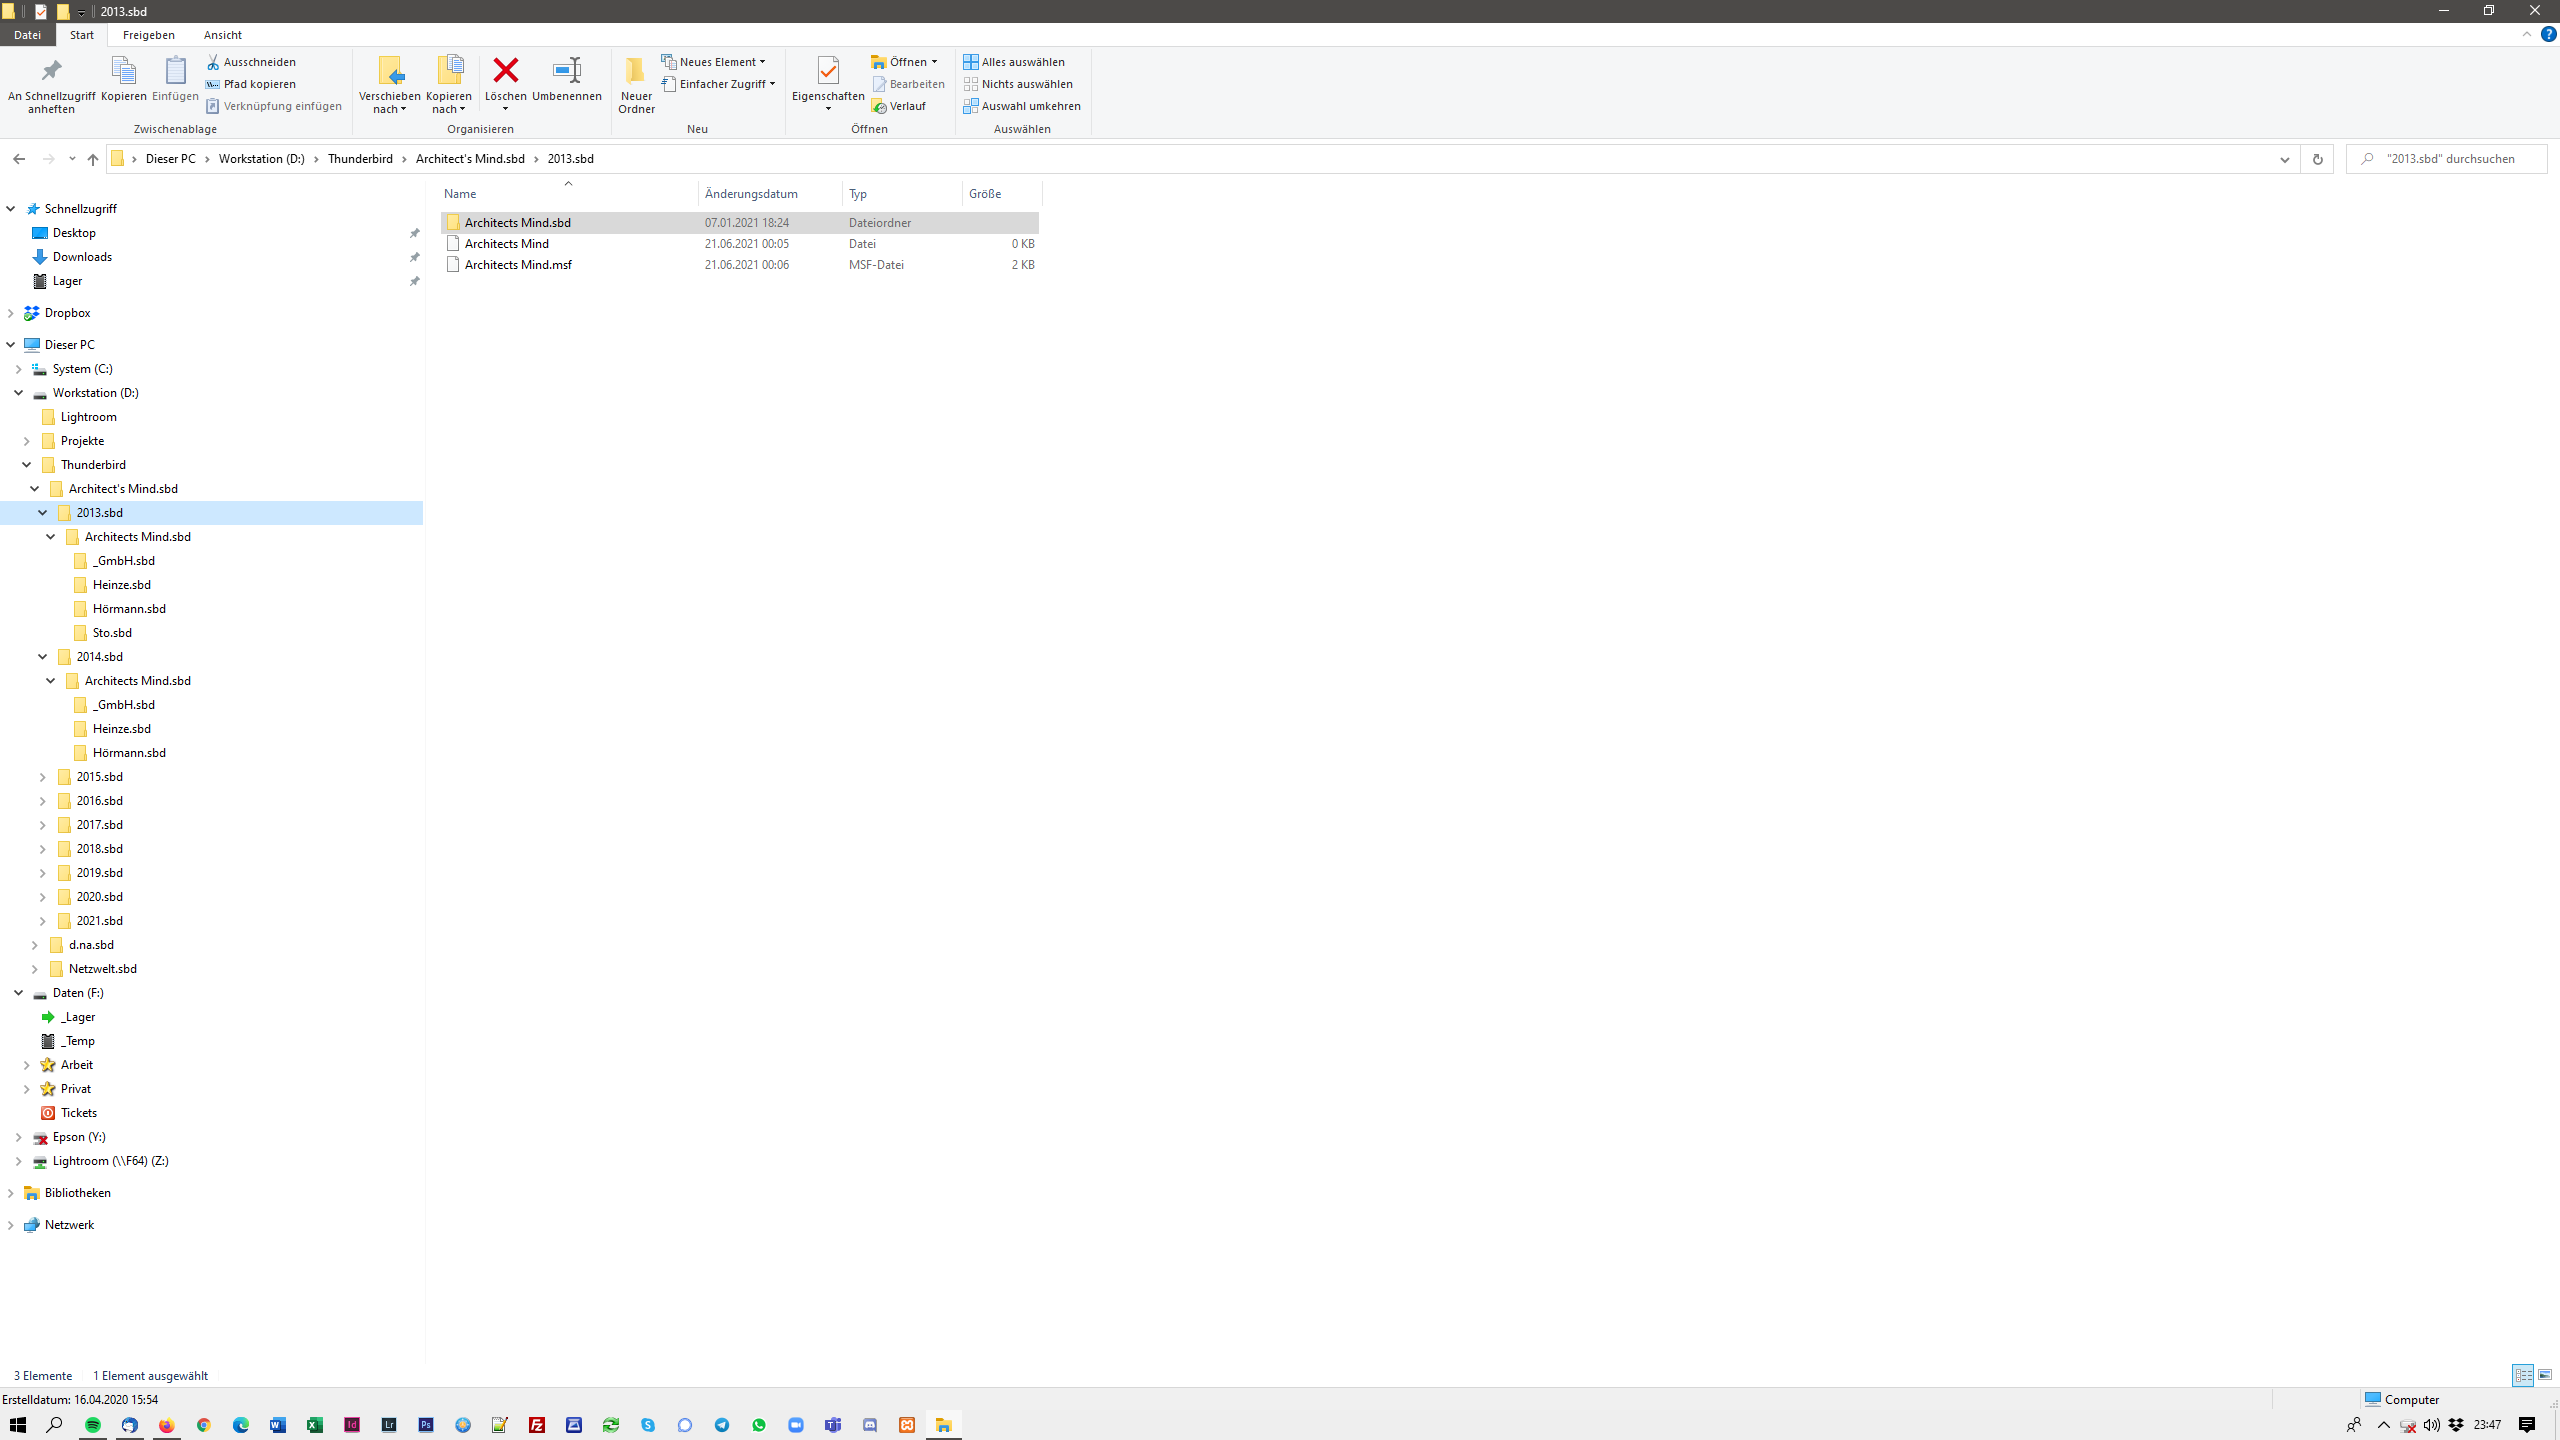Image resolution: width=2560 pixels, height=1440 pixels.
Task: Open Firefox from the taskbar
Action: tap(167, 1425)
